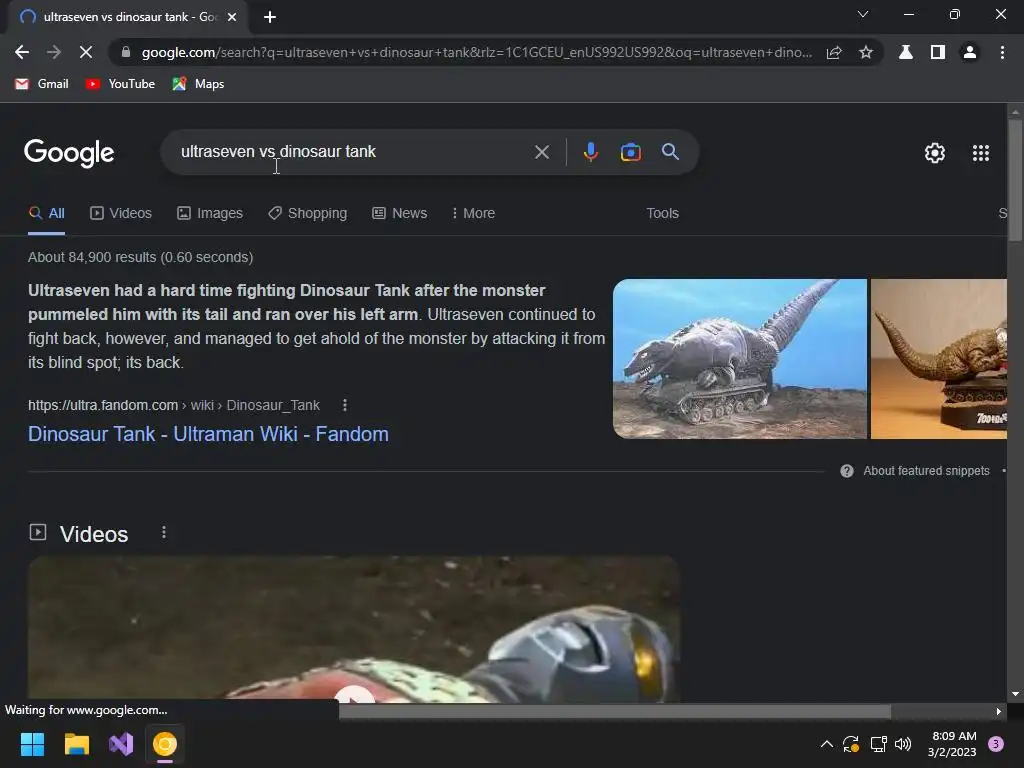
Task: Open the Google apps grid
Action: [981, 153]
